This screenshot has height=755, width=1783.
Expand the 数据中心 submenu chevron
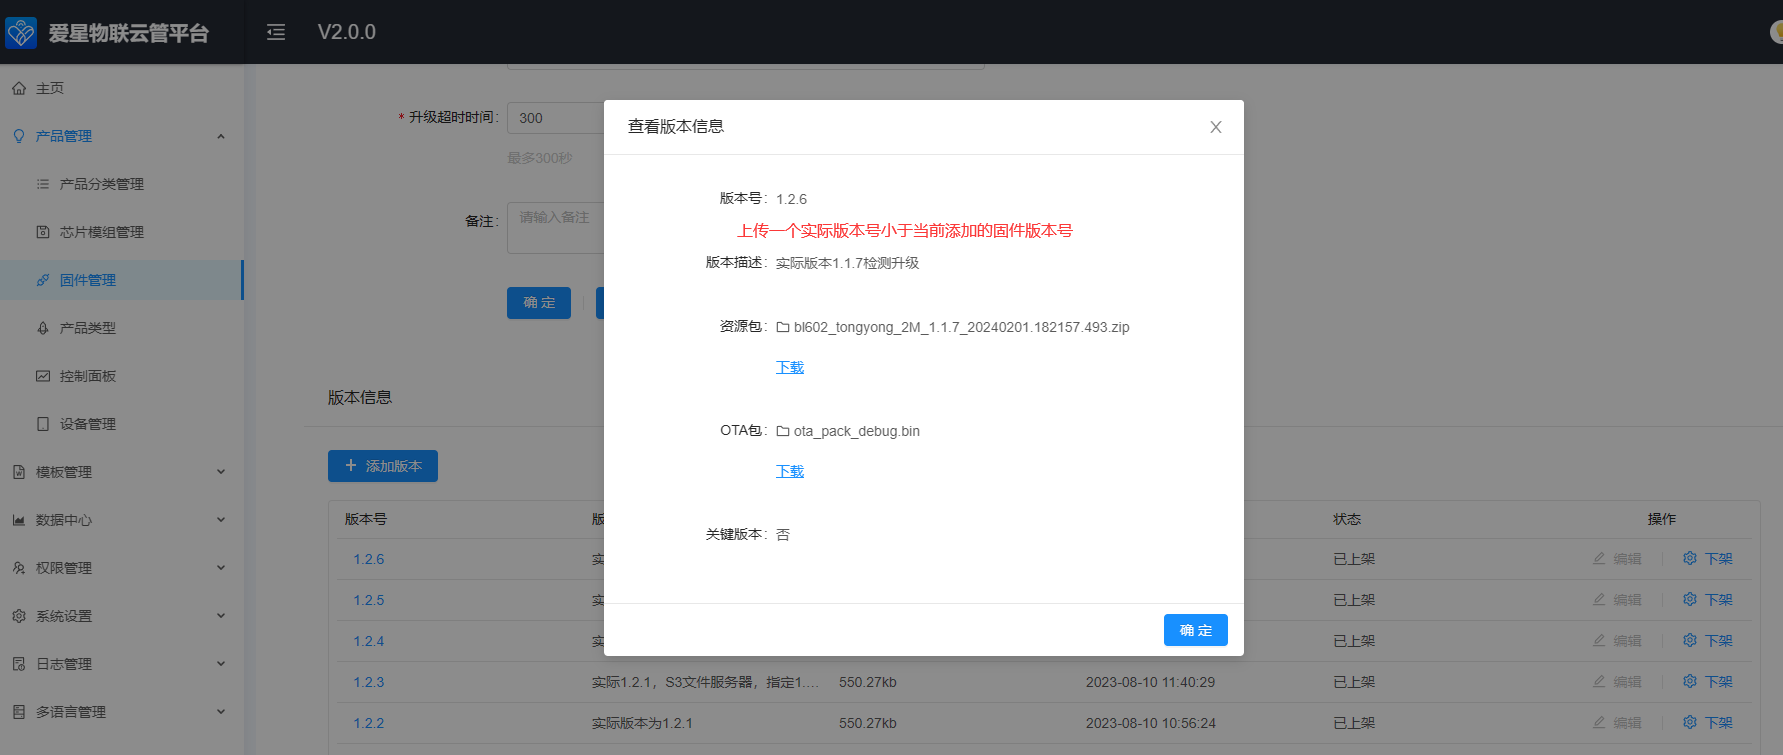(x=221, y=520)
